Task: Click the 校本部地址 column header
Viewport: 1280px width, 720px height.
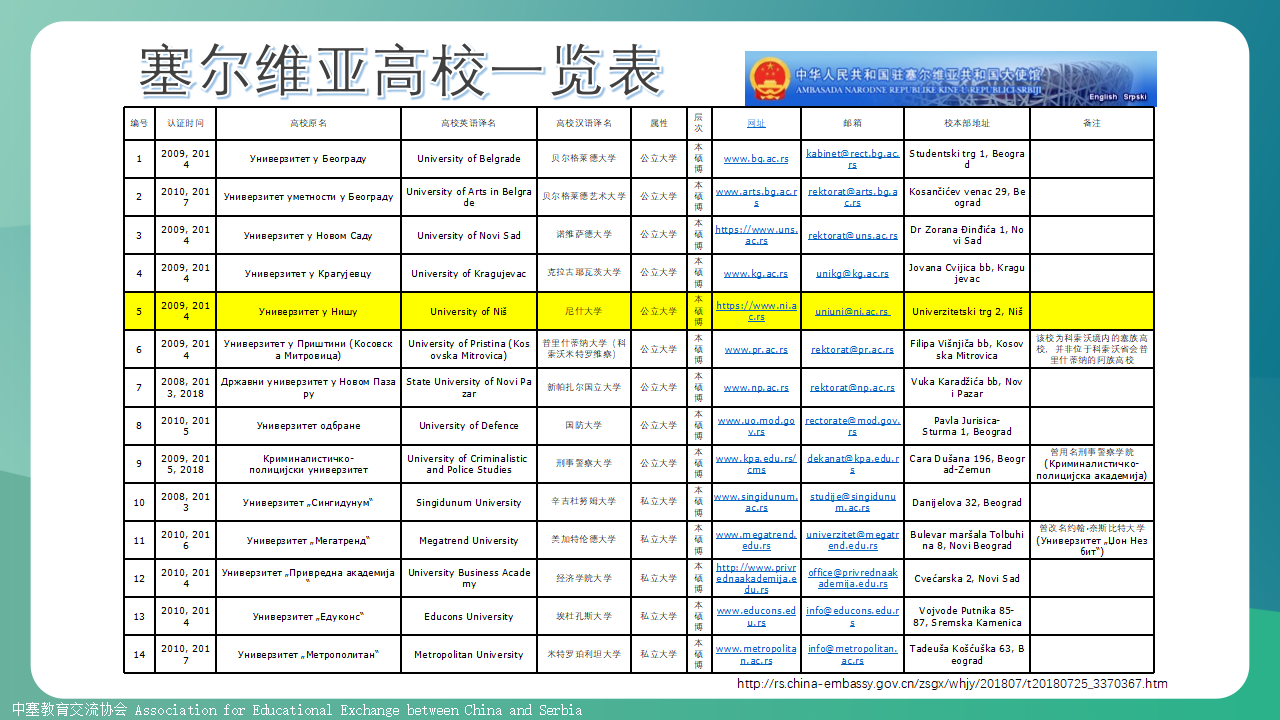Action: coord(967,123)
